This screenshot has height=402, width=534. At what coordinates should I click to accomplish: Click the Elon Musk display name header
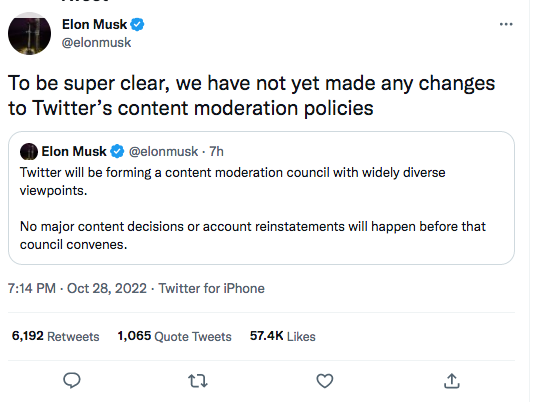[94, 25]
